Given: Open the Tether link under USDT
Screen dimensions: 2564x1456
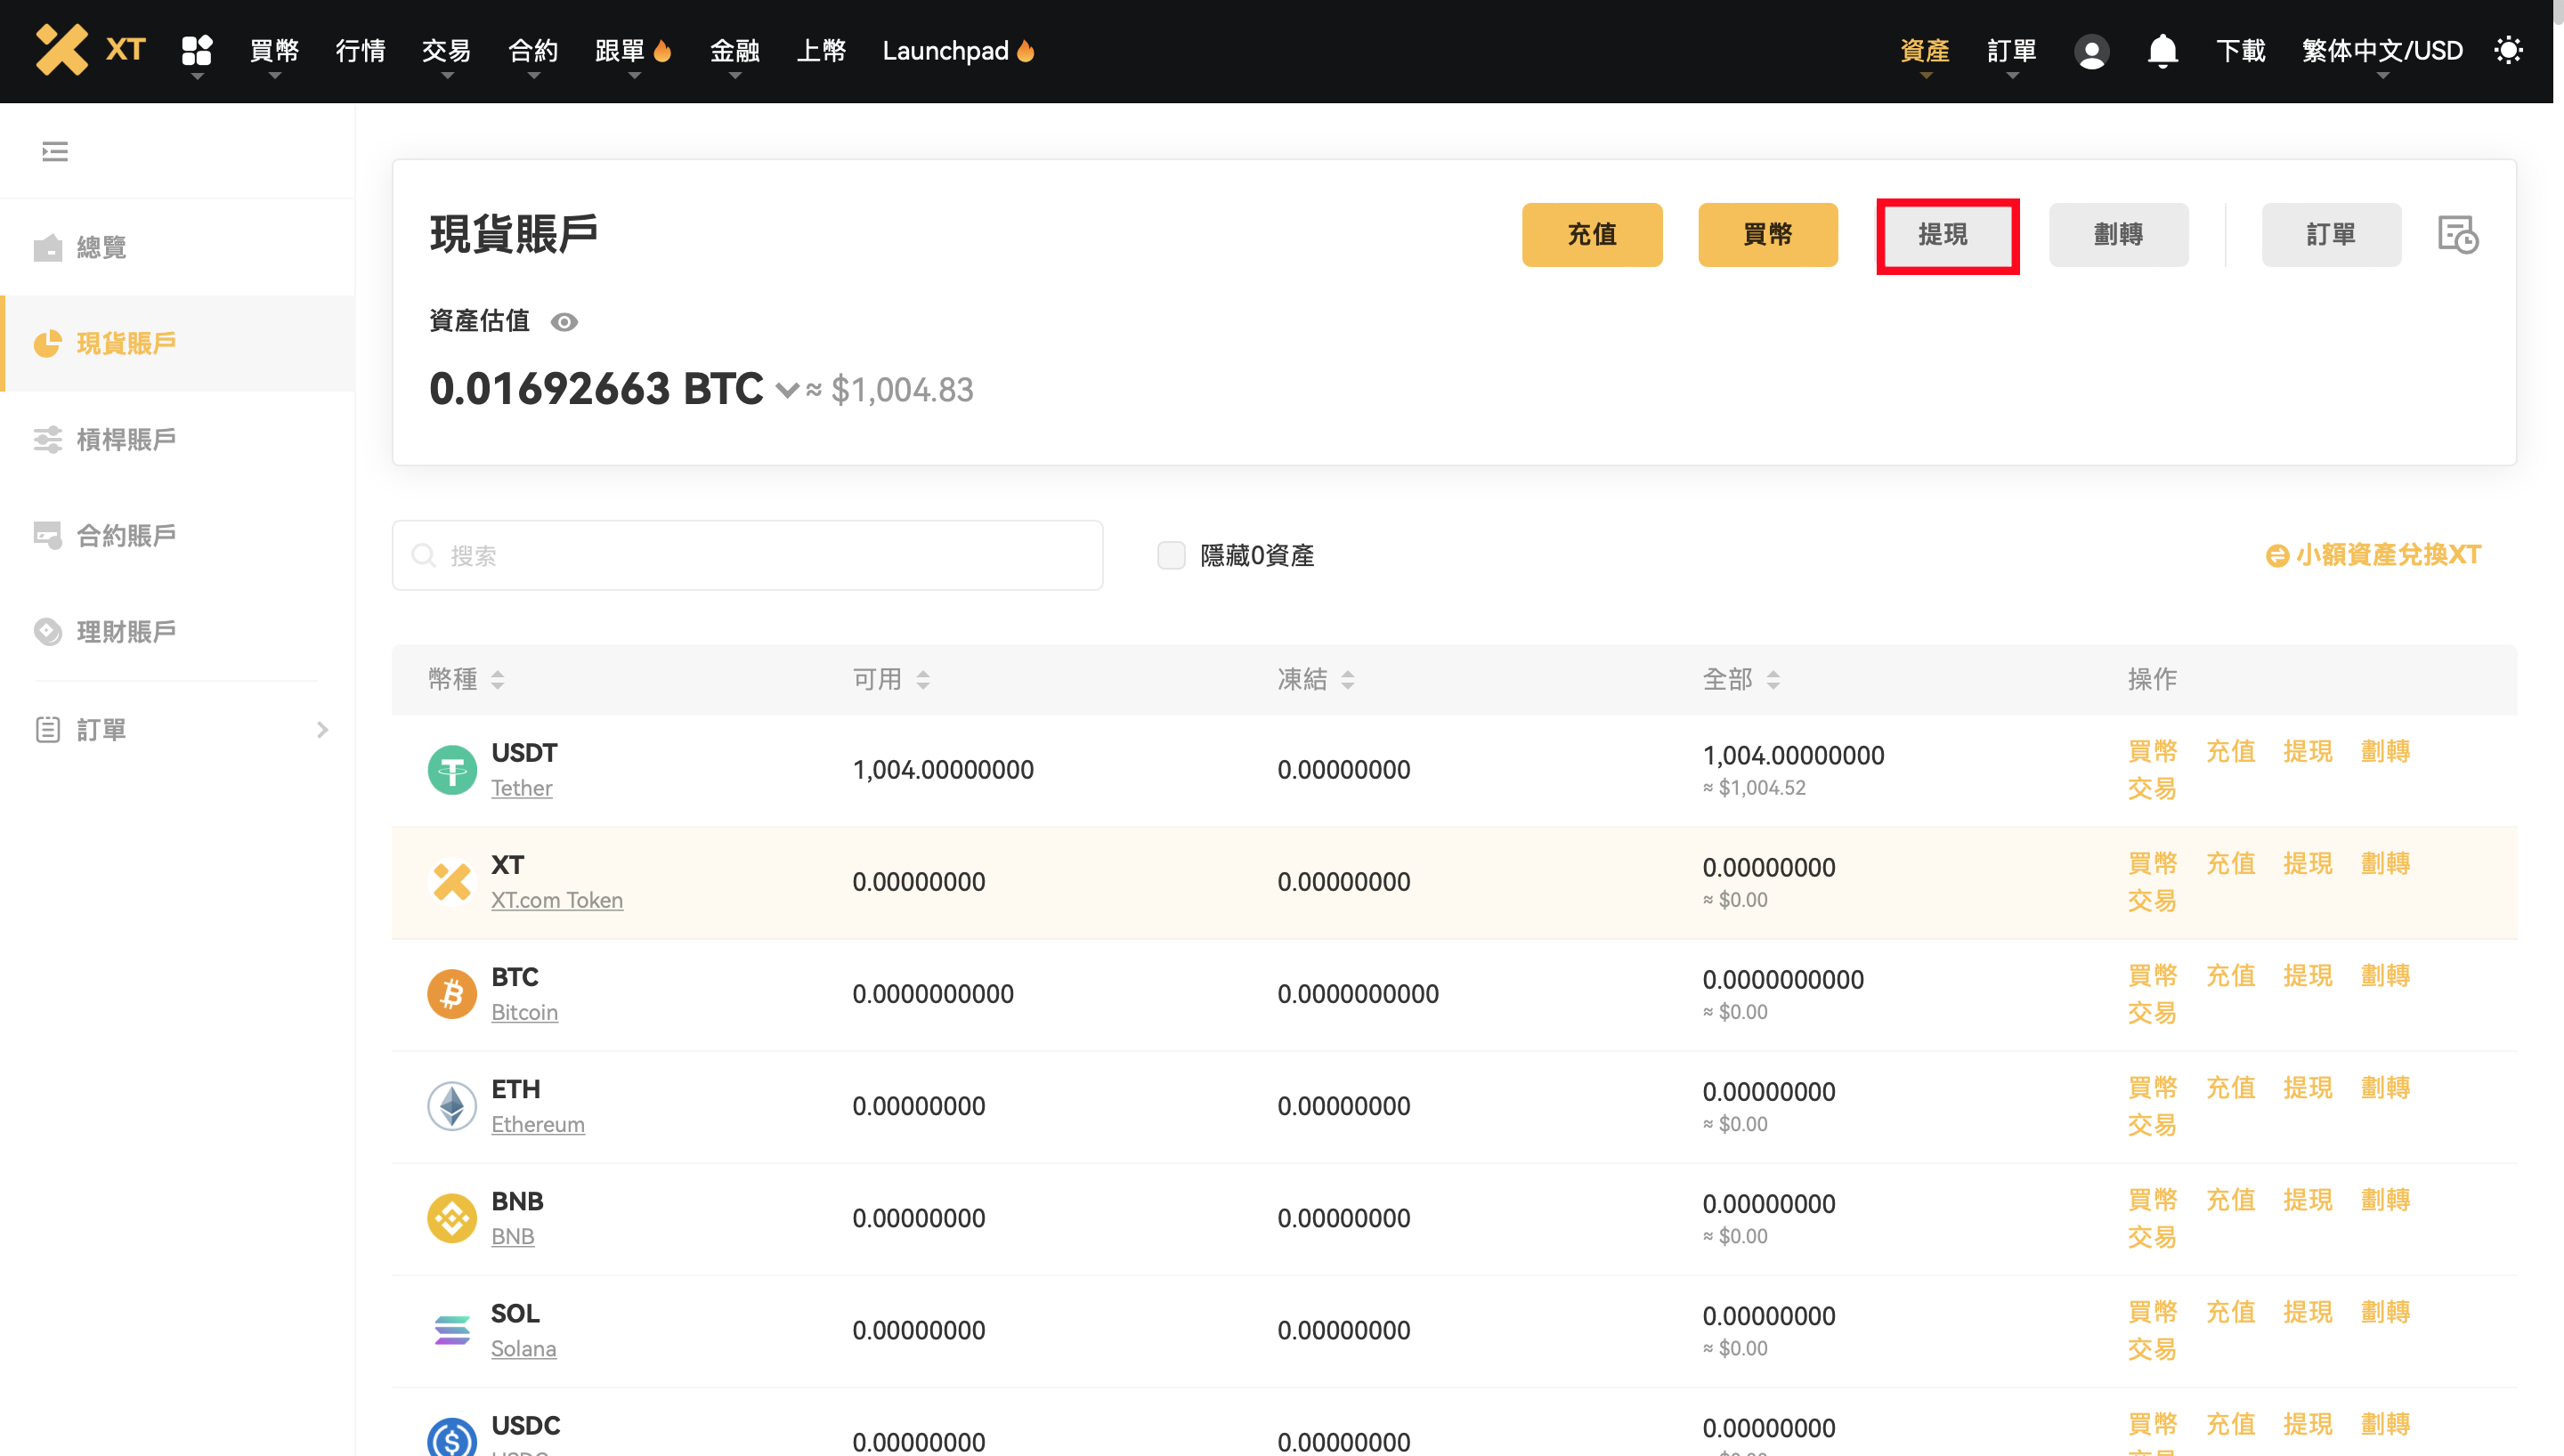Looking at the screenshot, I should point(521,788).
